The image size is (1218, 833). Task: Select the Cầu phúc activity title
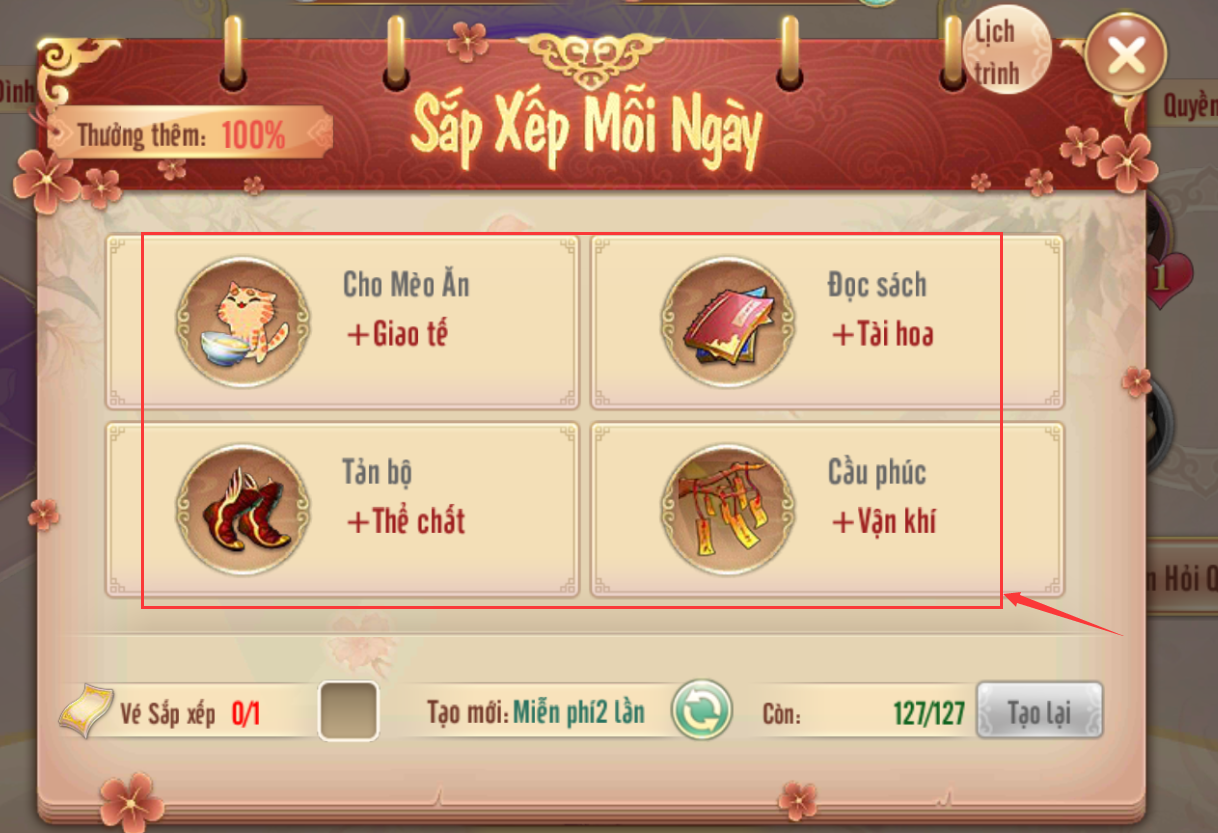point(877,471)
